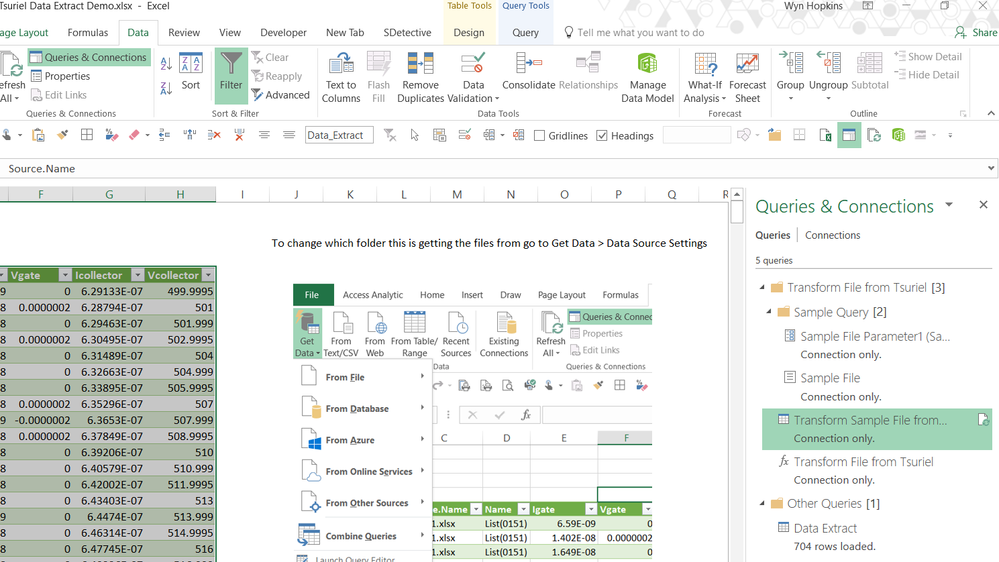This screenshot has width=999, height=562.
Task: Open Consolidate tool
Action: click(529, 71)
